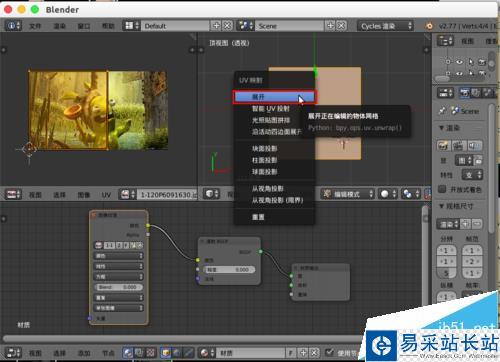
Task: Open the Cycles render engine dropdown
Action: click(386, 26)
